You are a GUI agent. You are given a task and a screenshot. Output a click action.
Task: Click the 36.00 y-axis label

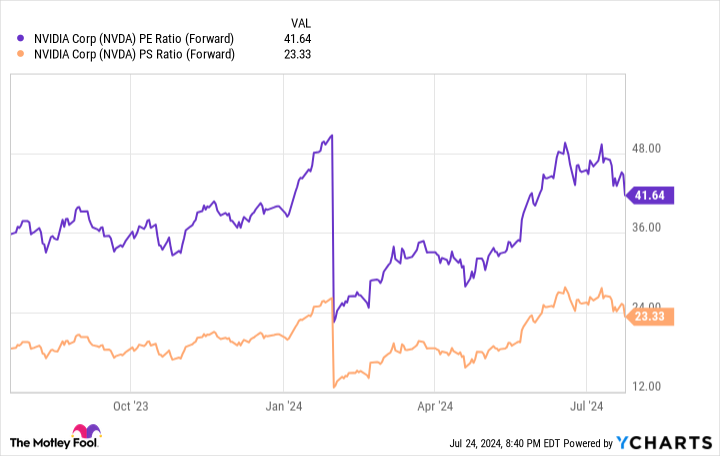click(x=647, y=227)
